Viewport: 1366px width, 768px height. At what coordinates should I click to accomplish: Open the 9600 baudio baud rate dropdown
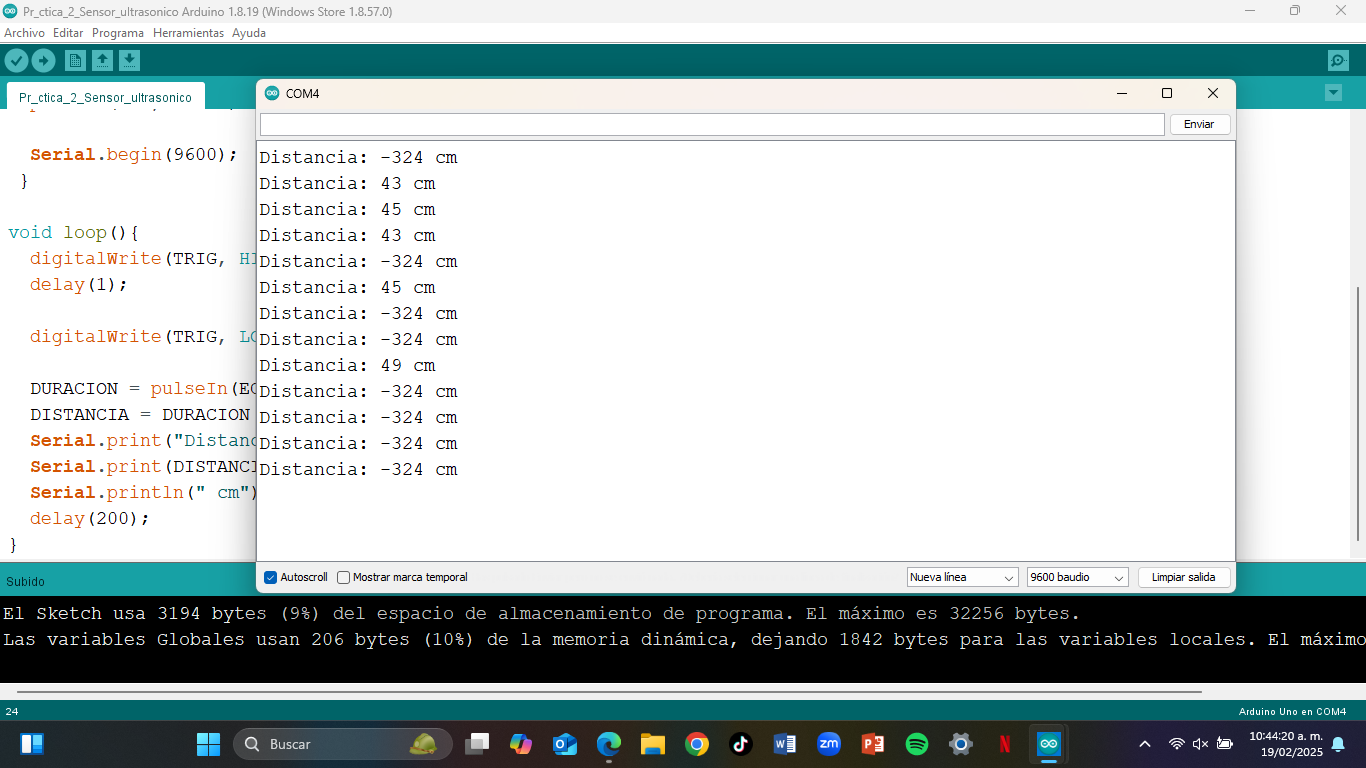click(x=1077, y=578)
